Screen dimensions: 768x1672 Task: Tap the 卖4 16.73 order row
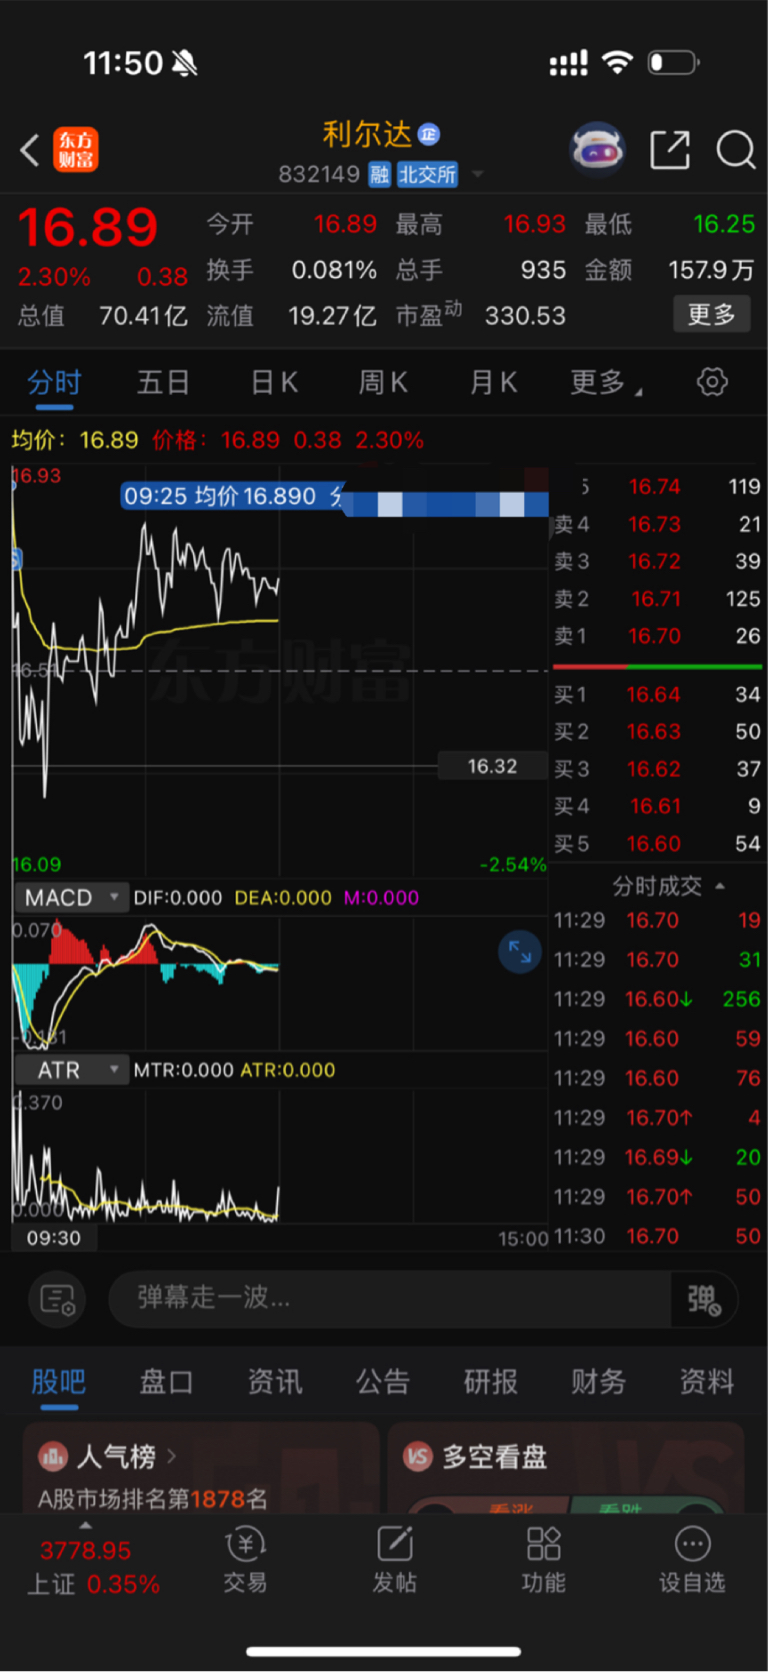pyautogui.click(x=657, y=524)
